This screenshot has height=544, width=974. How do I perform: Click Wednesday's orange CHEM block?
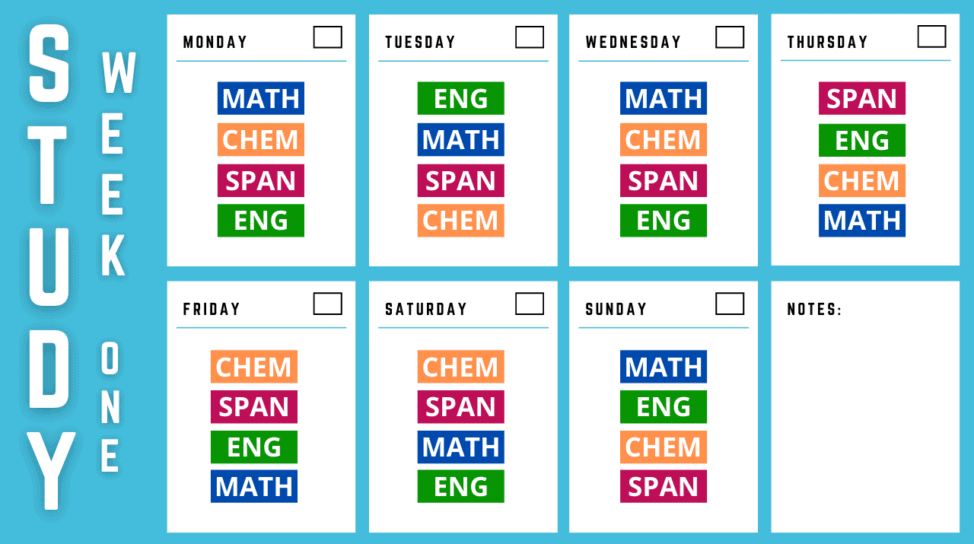click(x=663, y=140)
